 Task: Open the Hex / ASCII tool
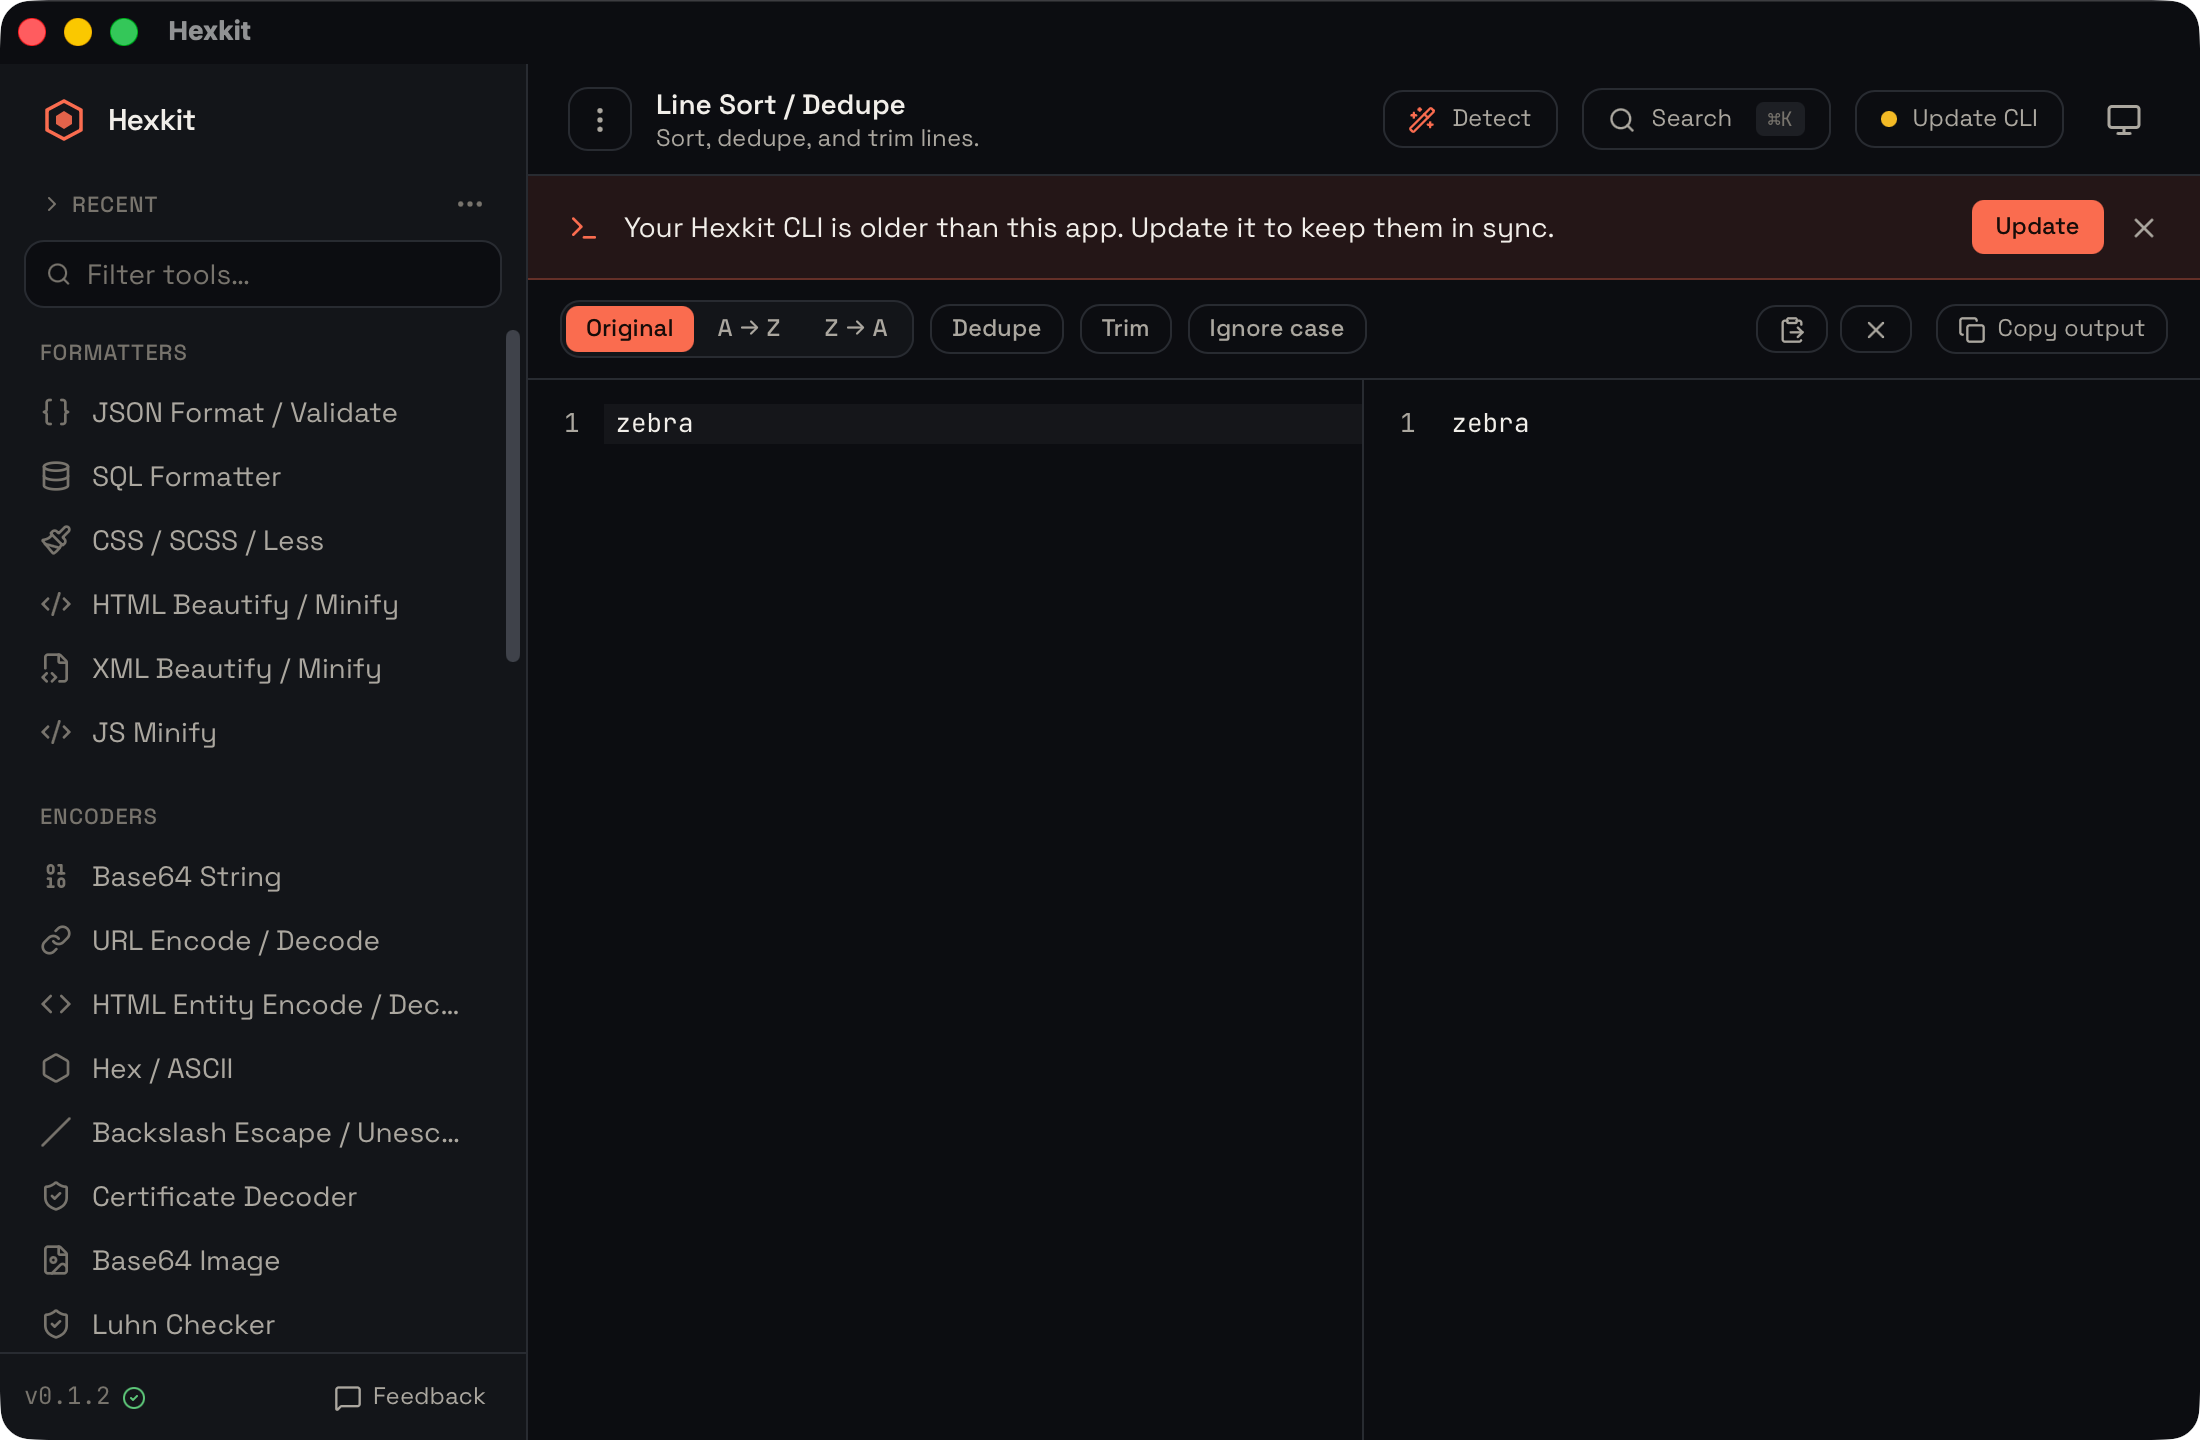pos(265,1068)
